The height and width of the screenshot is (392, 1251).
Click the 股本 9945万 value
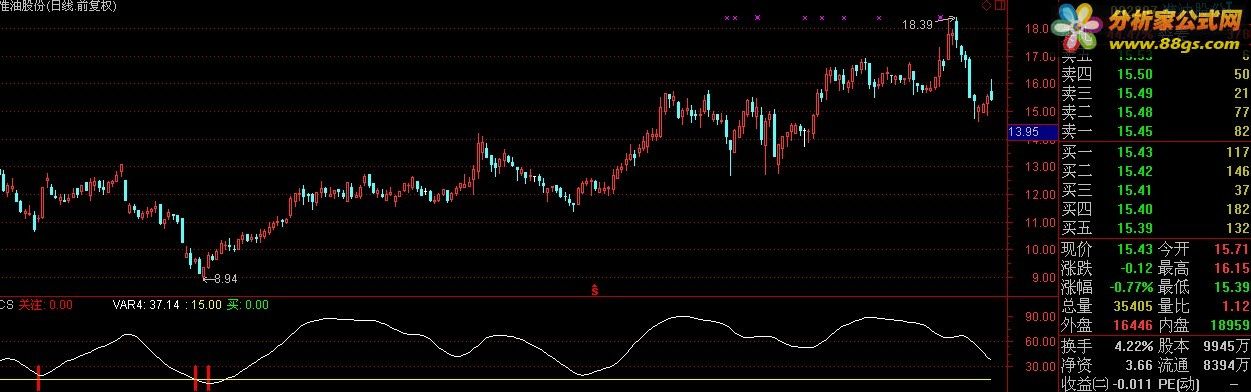pyautogui.click(x=1225, y=345)
